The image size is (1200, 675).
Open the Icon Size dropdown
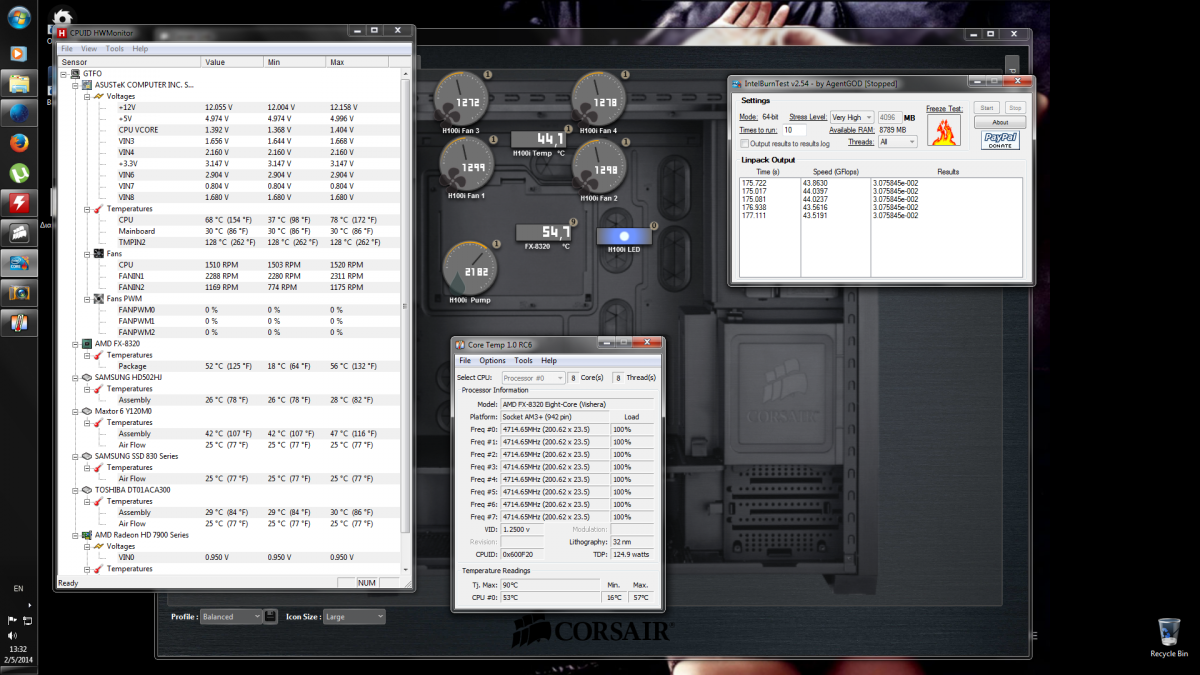(353, 617)
